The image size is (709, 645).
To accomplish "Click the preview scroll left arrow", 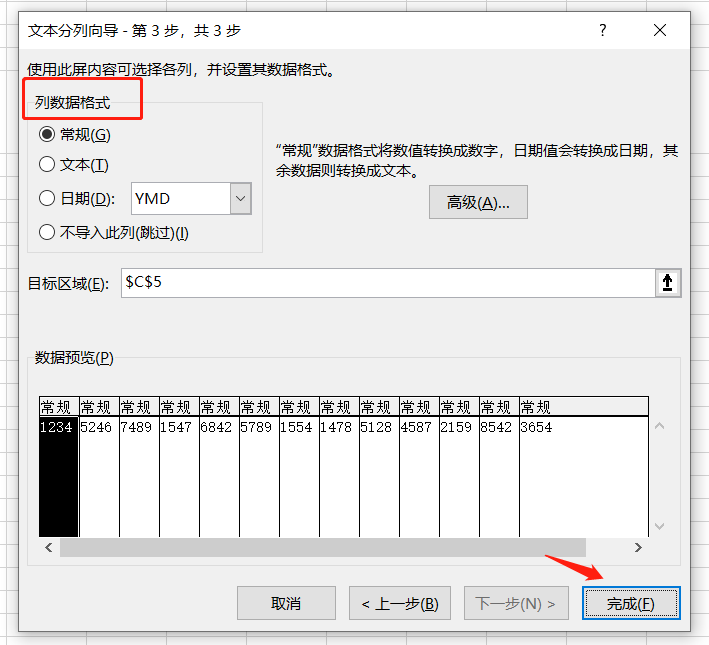I will (x=49, y=547).
